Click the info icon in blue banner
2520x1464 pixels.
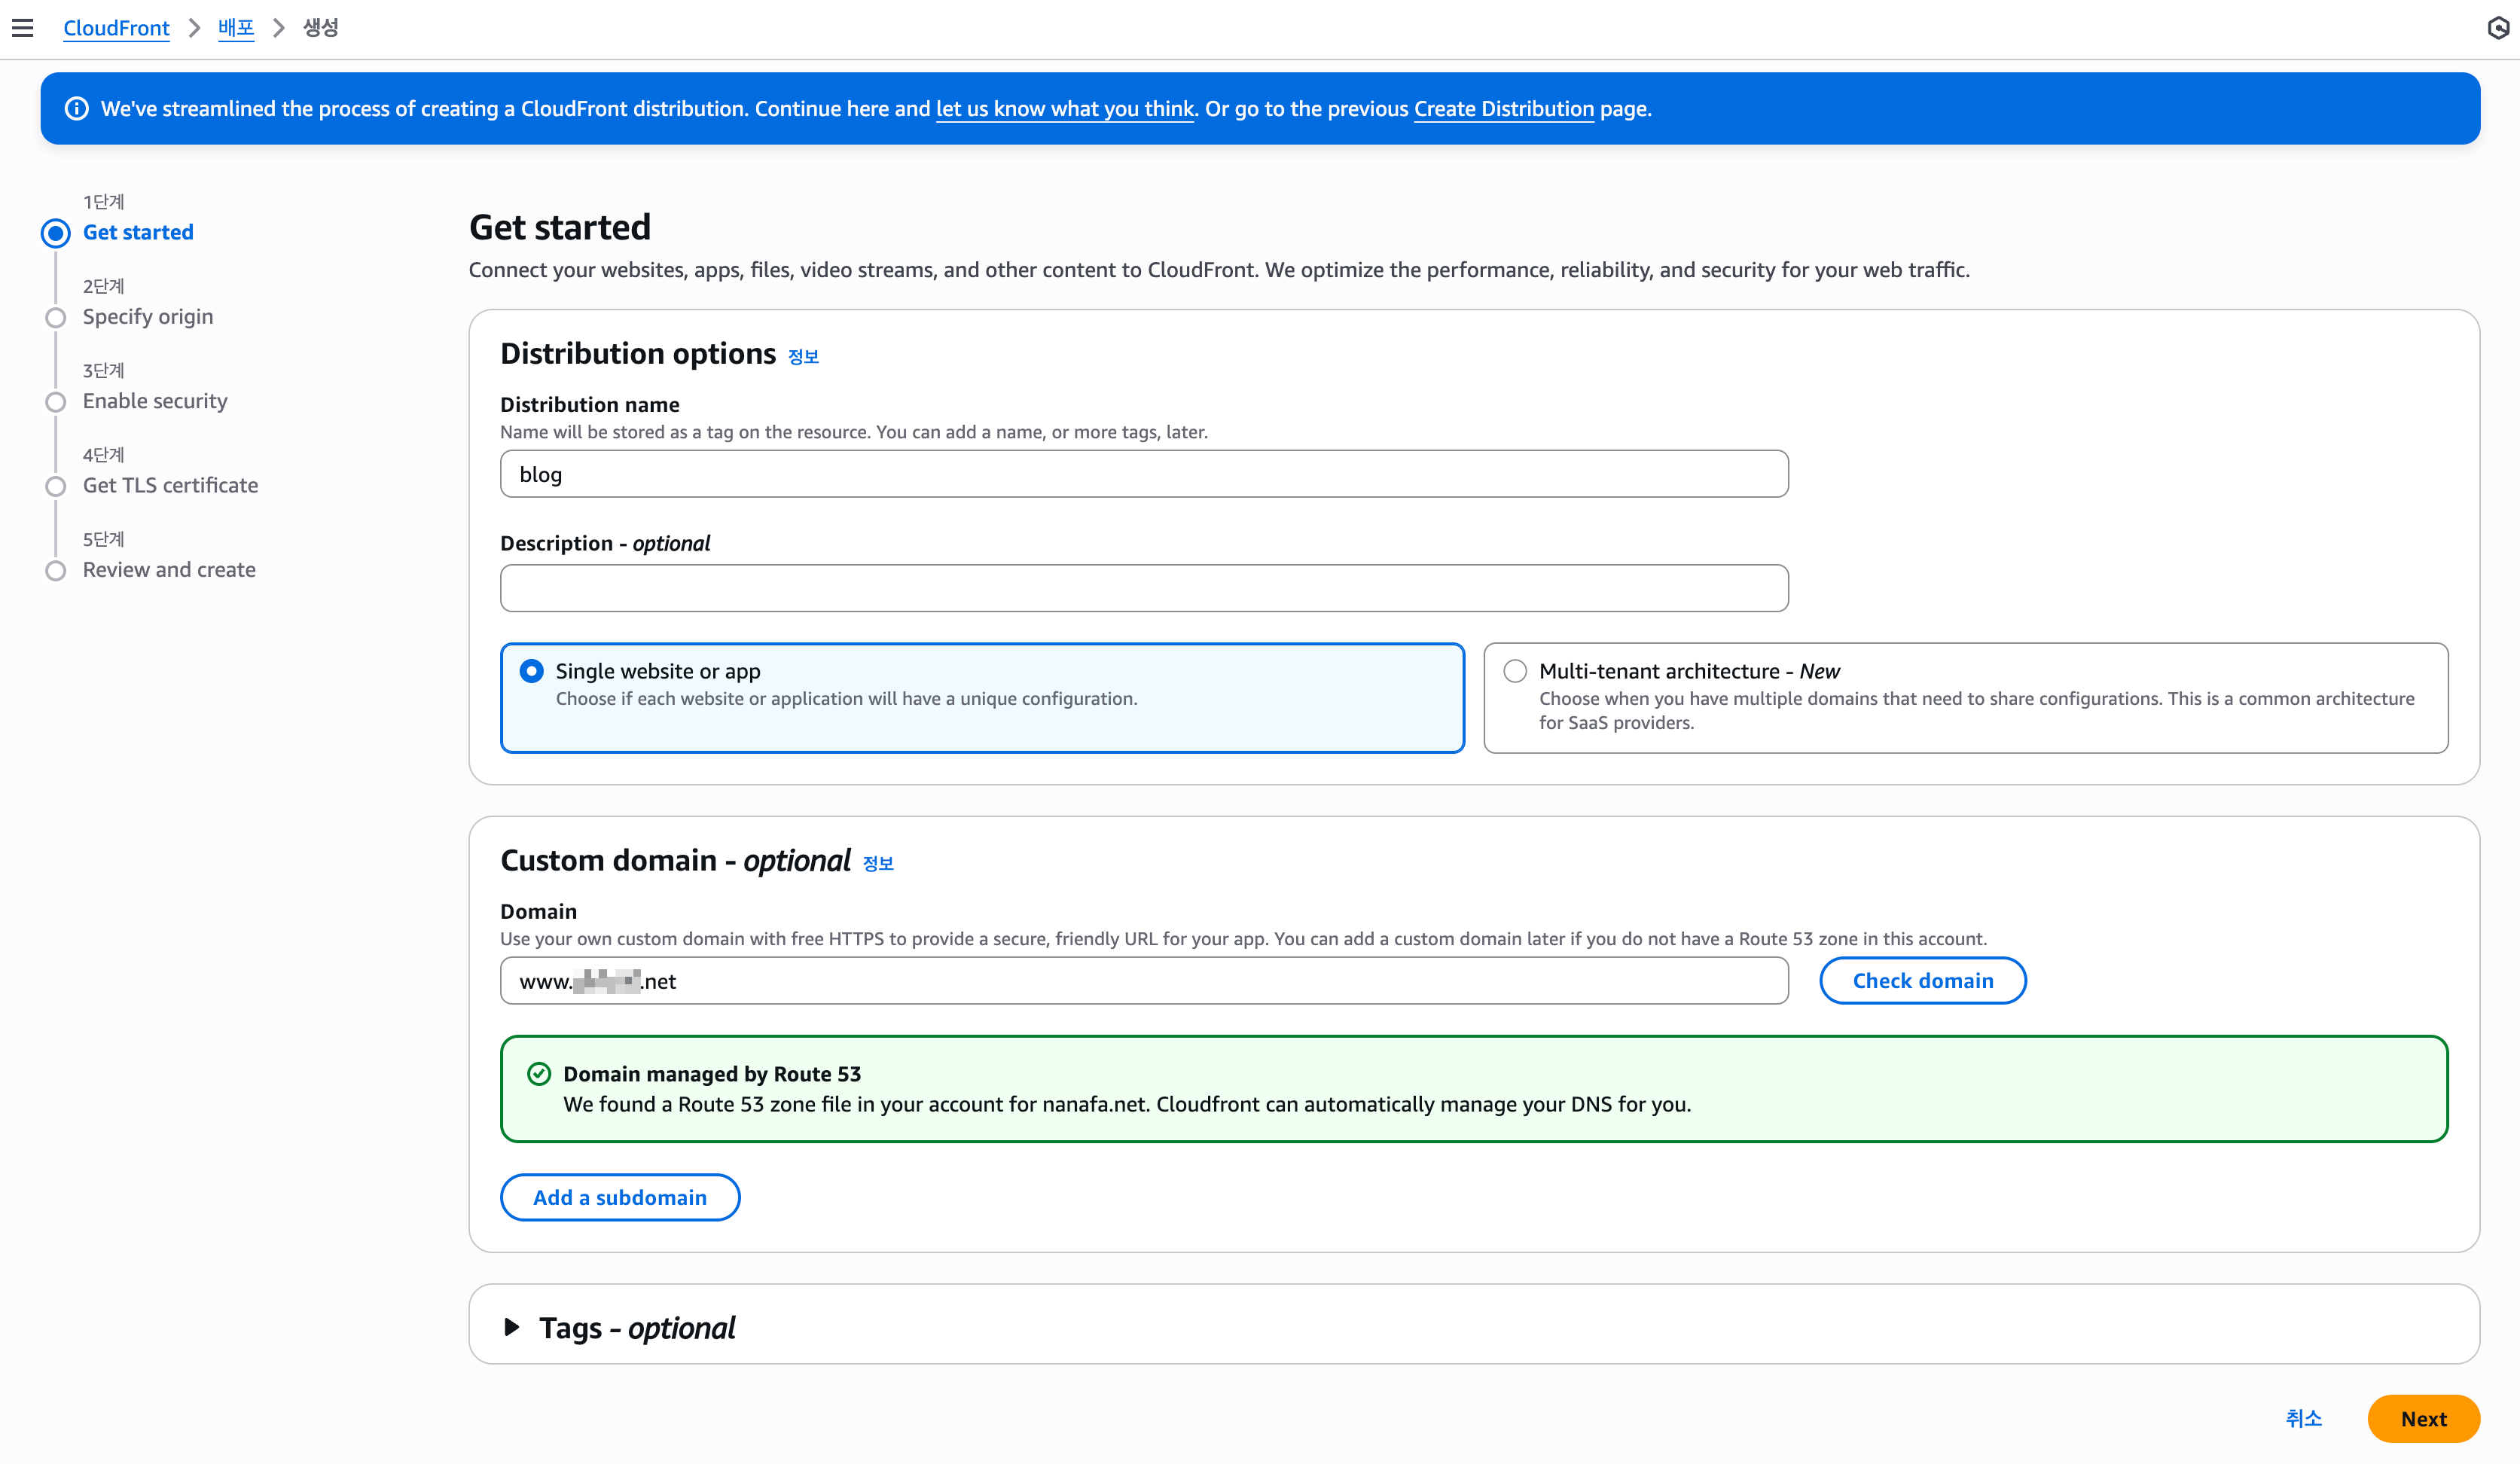point(76,109)
